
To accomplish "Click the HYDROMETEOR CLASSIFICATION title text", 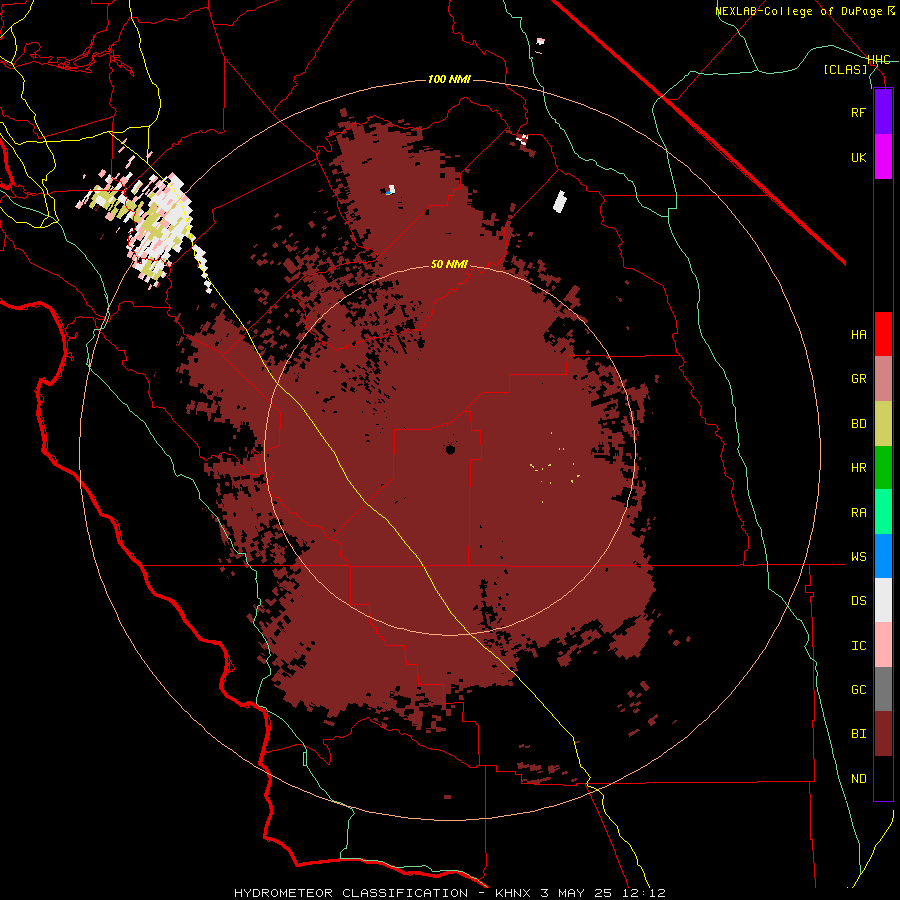I will 351,893.
